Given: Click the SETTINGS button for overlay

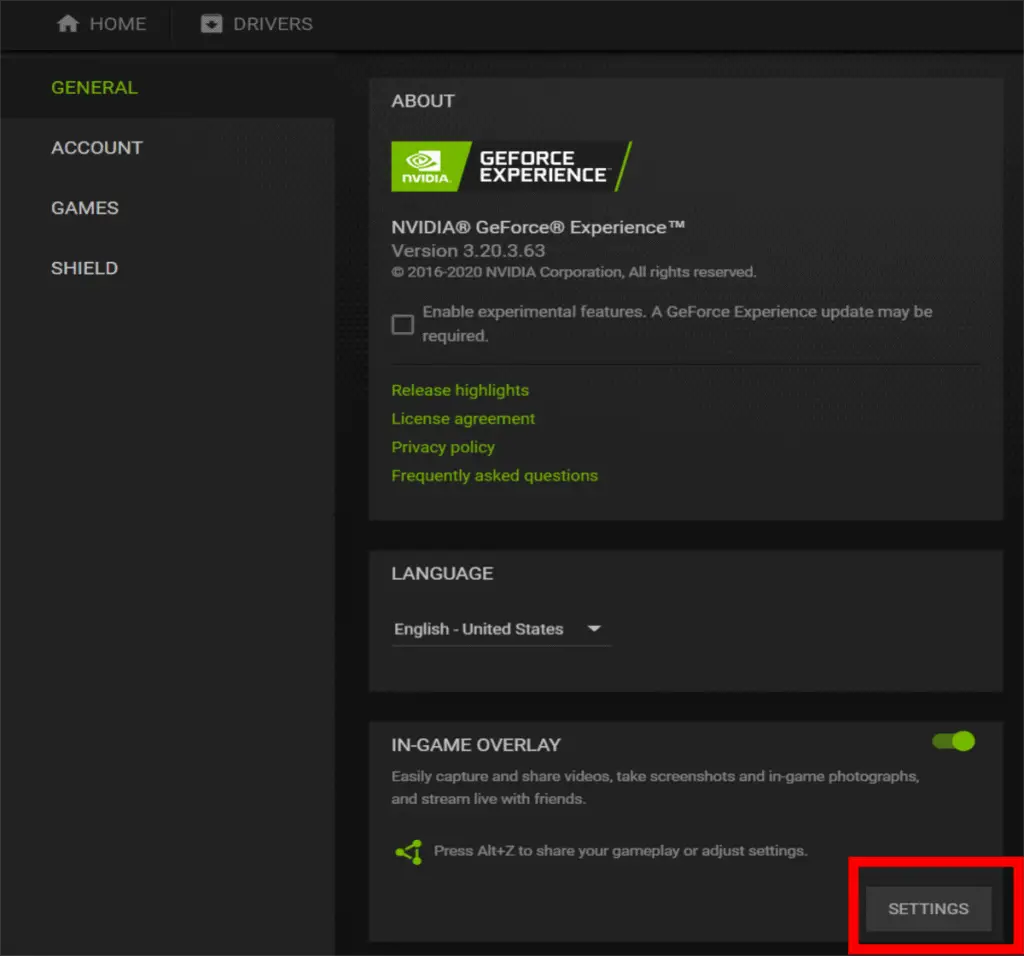Looking at the screenshot, I should click(x=928, y=908).
